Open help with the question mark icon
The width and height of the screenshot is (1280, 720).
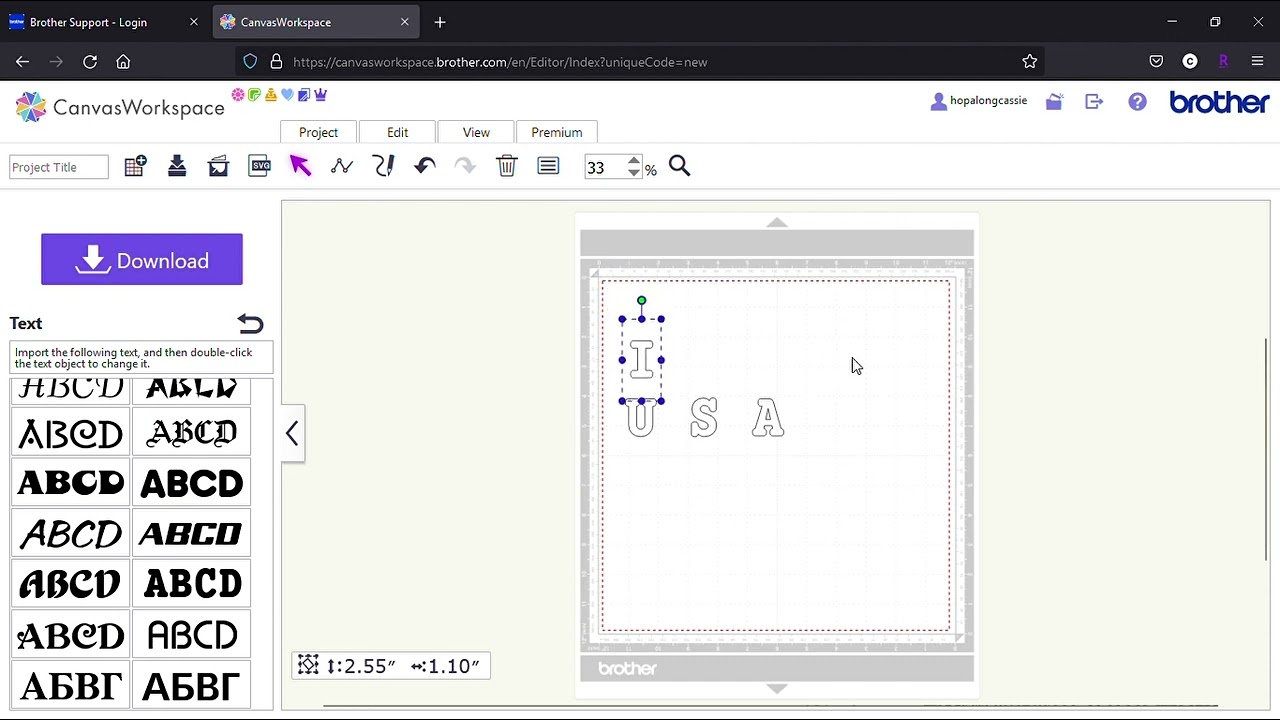[x=1137, y=101]
